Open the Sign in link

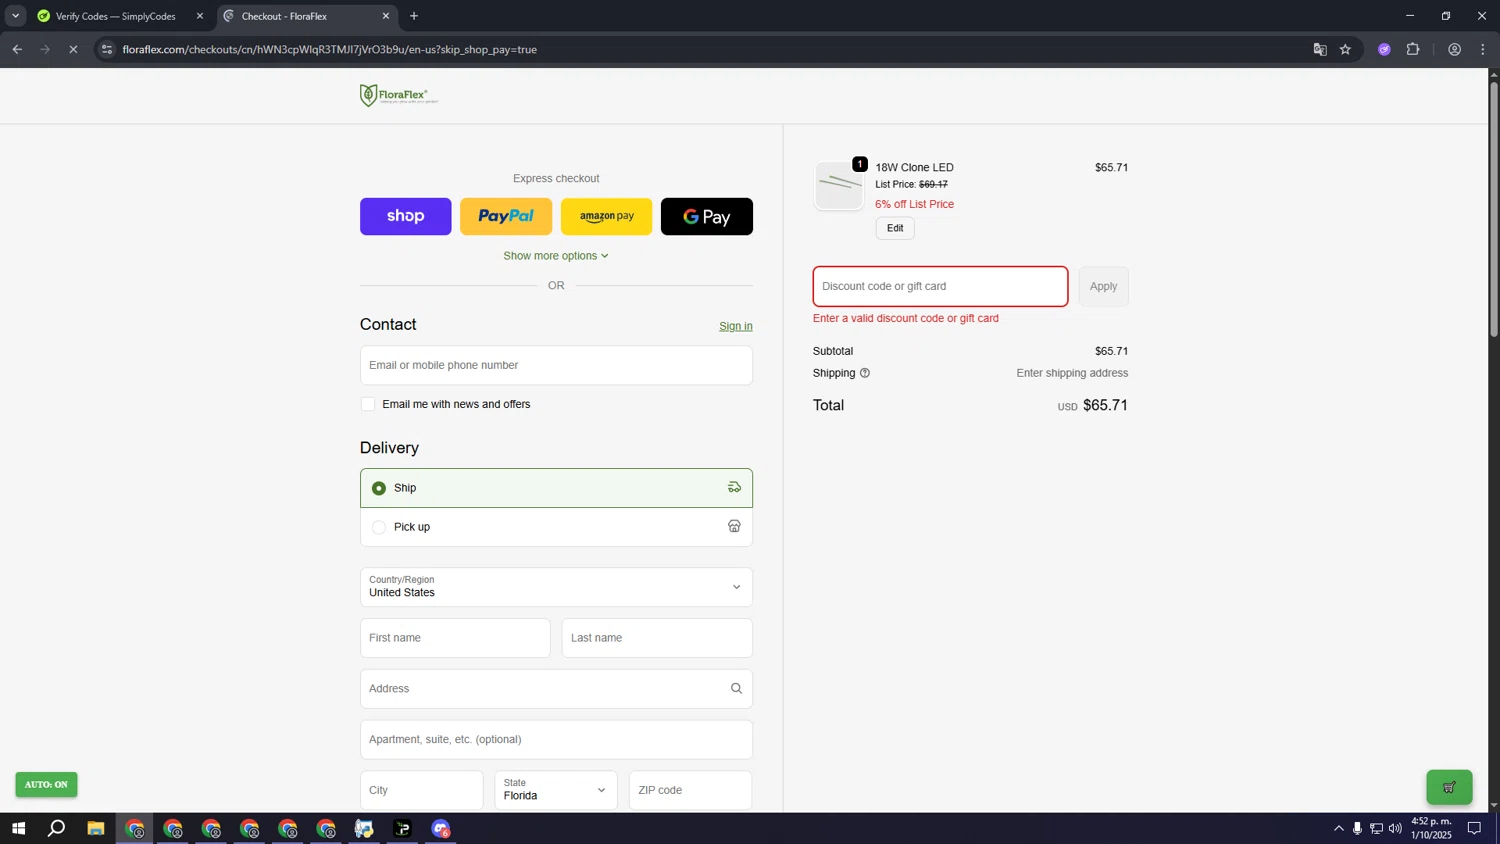tap(736, 326)
